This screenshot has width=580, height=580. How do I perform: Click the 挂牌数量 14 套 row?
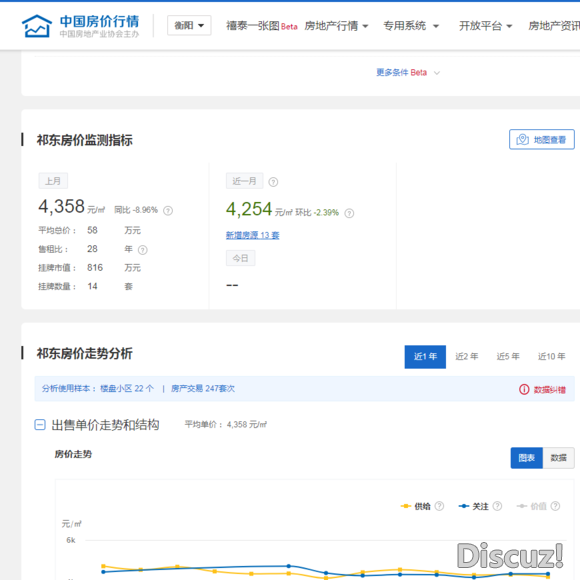coord(85,286)
